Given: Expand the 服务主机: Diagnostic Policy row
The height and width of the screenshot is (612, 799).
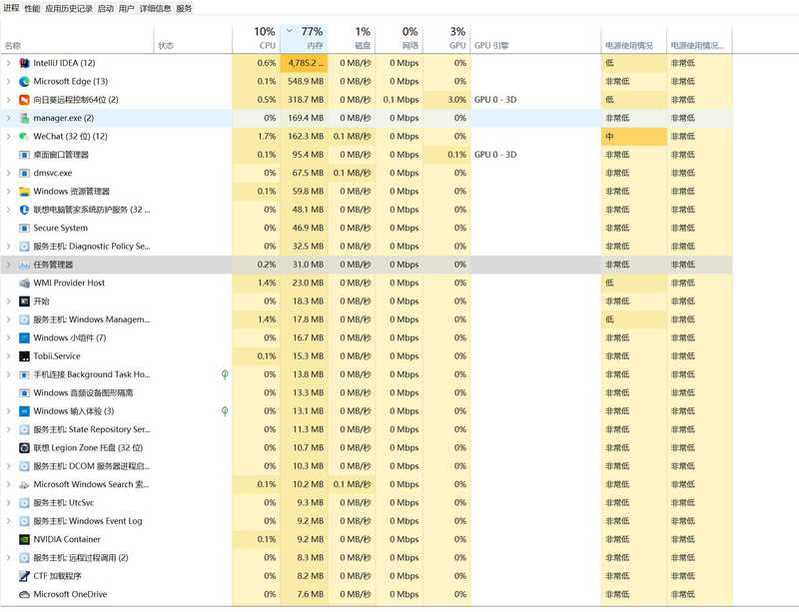Looking at the screenshot, I should pos(8,247).
